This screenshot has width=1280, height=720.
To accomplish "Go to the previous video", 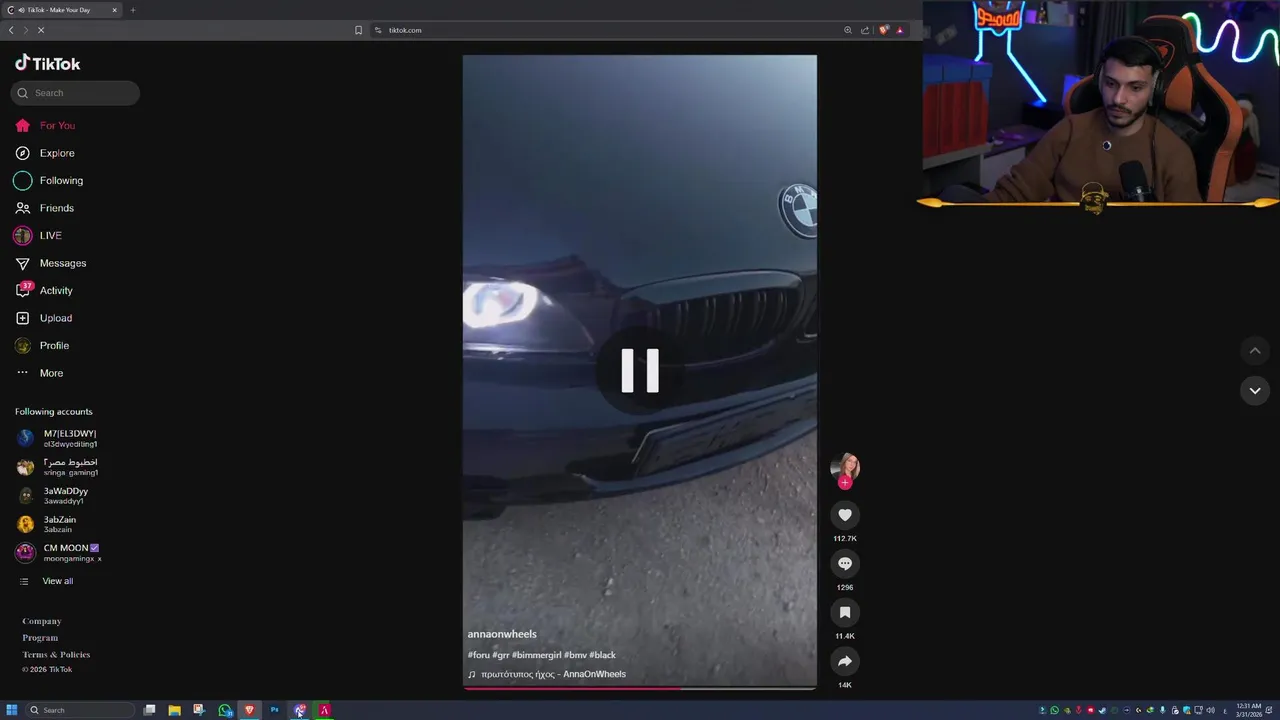I will click(x=1255, y=351).
